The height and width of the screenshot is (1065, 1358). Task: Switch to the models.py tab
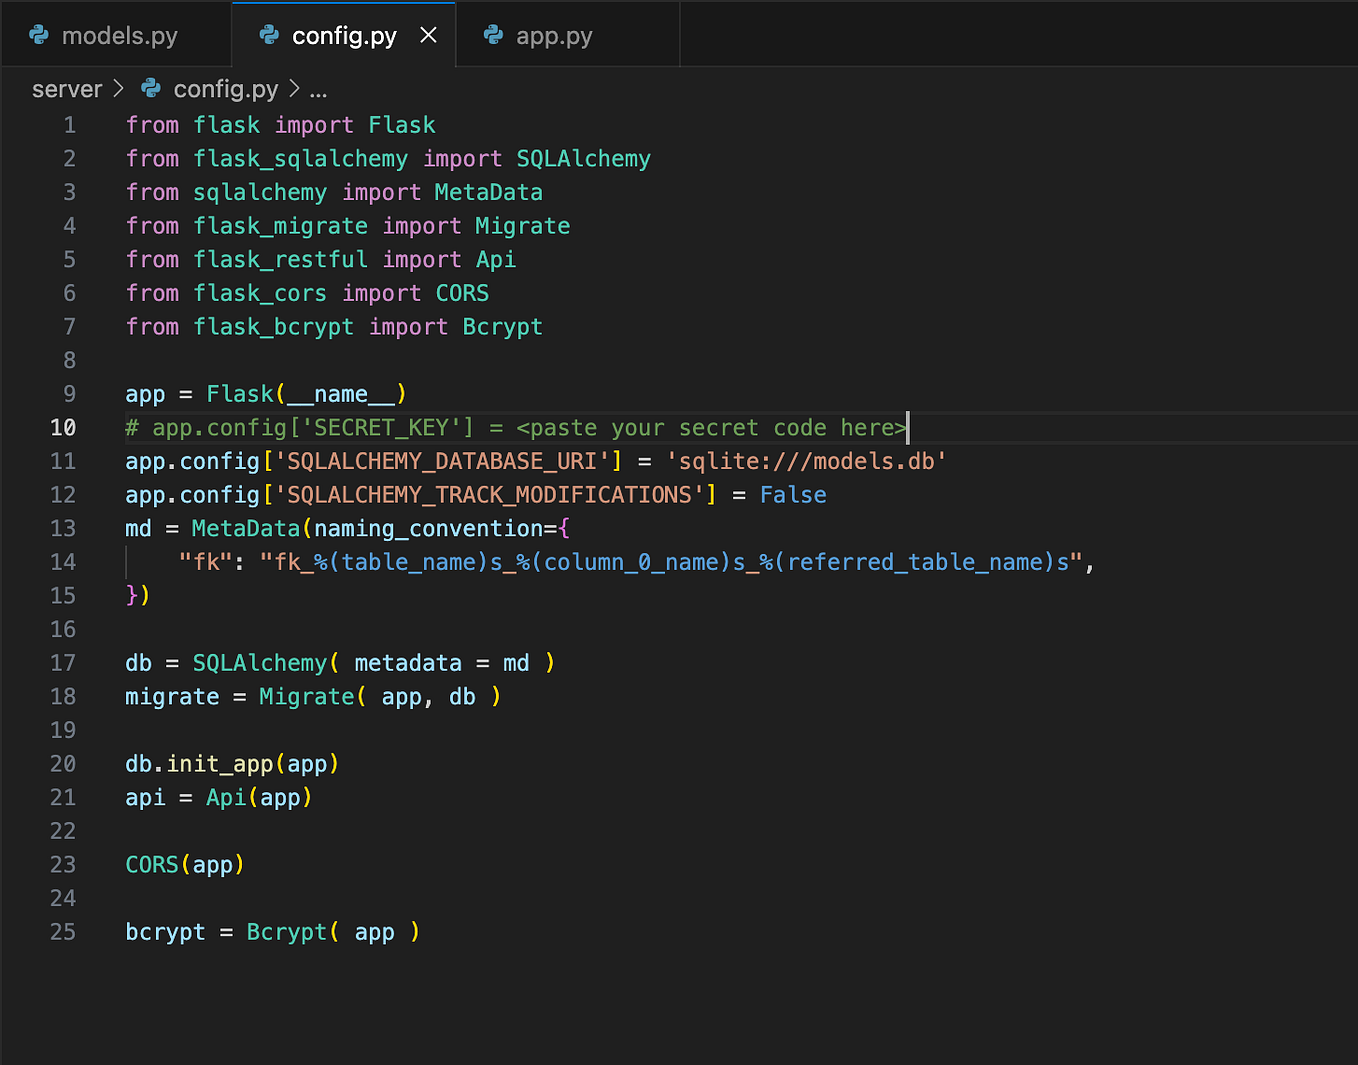[119, 35]
